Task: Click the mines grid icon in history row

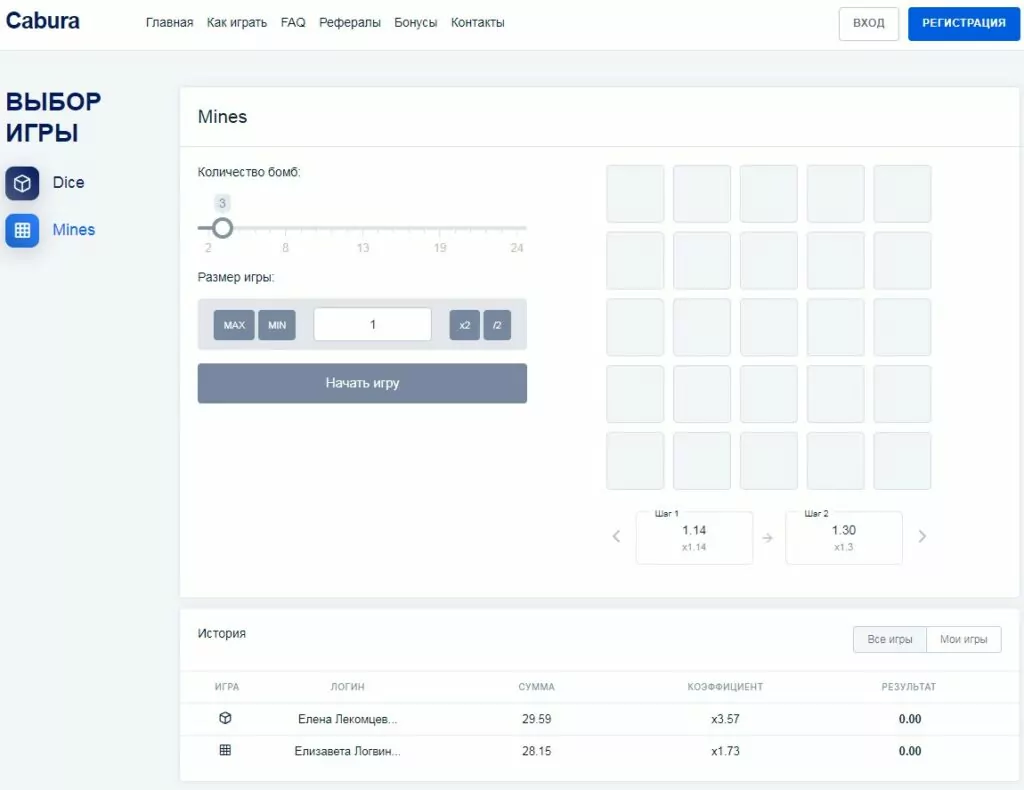Action: 225,750
